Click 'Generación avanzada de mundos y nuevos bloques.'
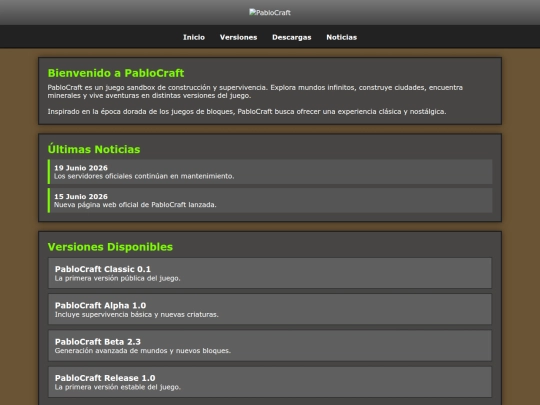Viewport: 540px width, 405px height. click(x=143, y=351)
